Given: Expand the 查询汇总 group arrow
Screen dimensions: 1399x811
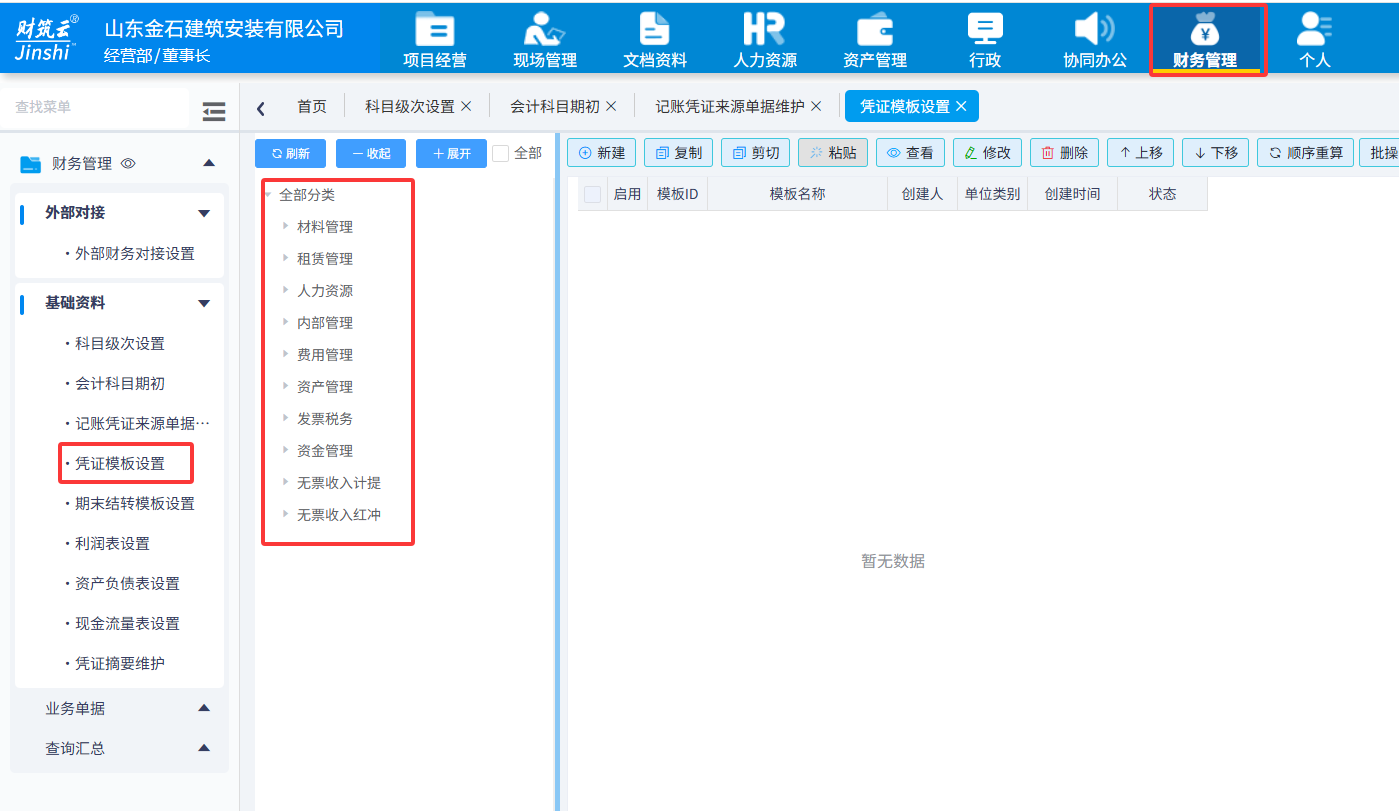Looking at the screenshot, I should [204, 748].
